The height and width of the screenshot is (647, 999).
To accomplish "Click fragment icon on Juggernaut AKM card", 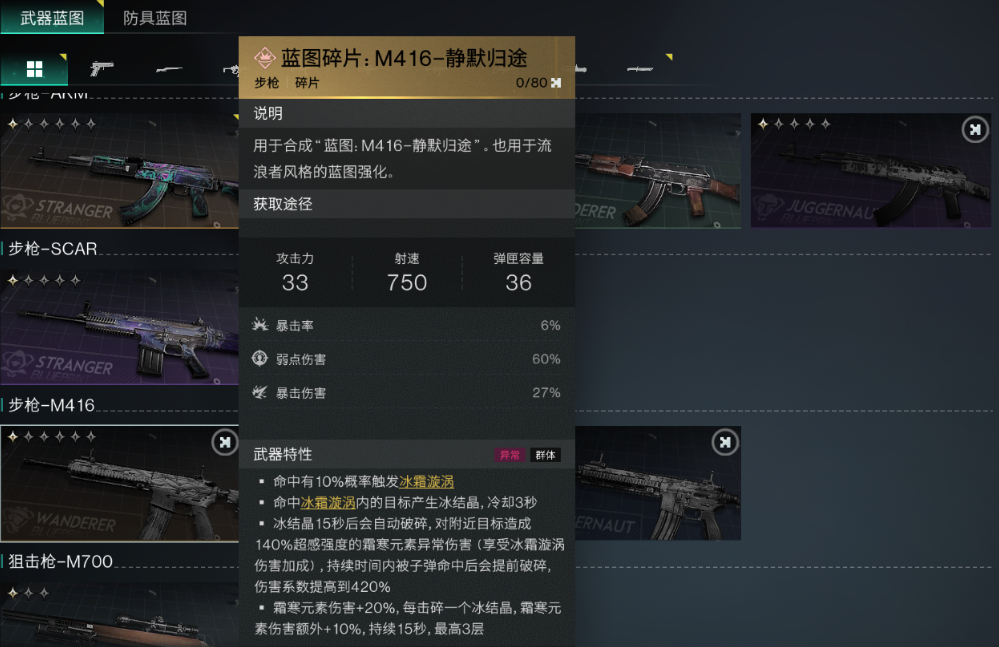I will coord(975,130).
